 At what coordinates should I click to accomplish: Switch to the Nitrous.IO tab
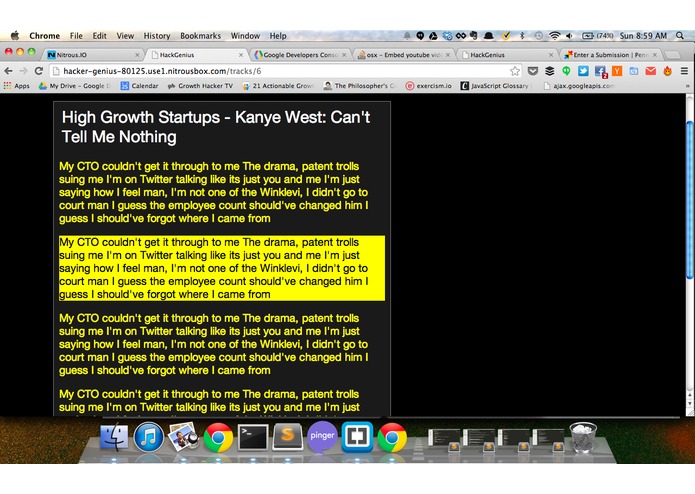(x=91, y=55)
